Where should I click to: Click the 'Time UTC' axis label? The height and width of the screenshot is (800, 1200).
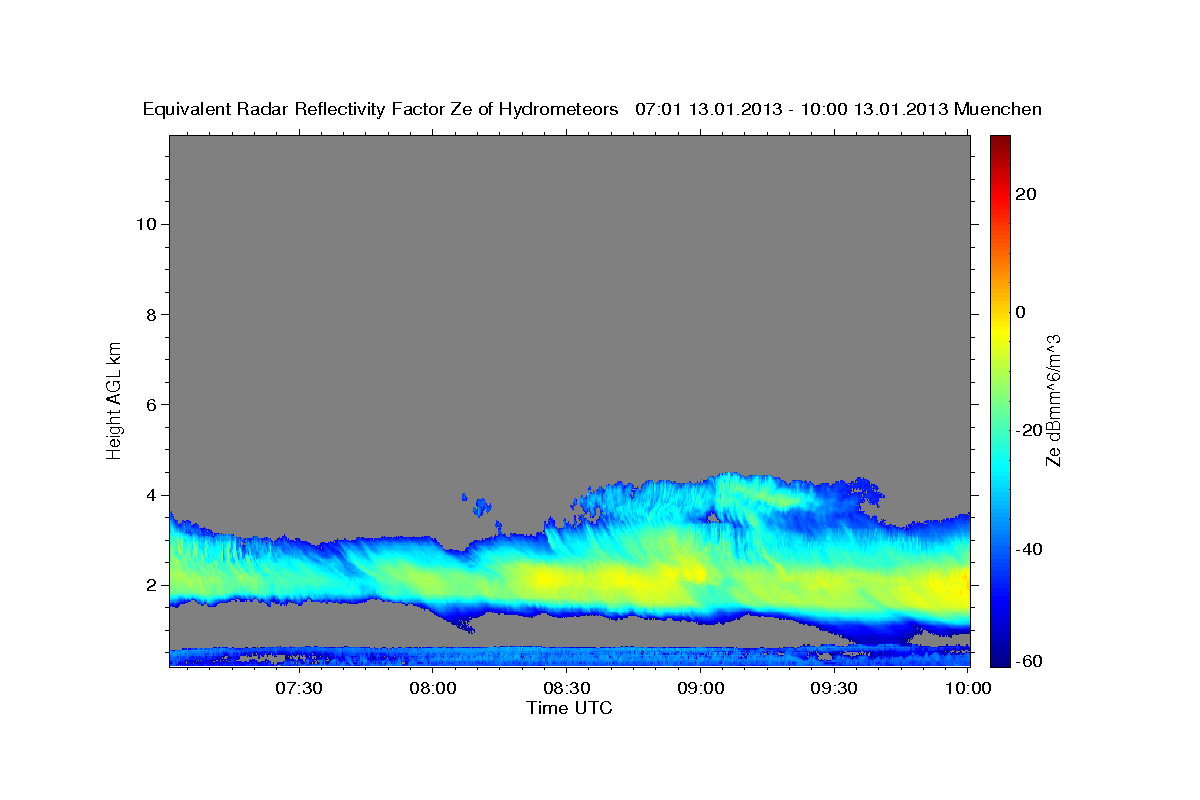(x=569, y=708)
